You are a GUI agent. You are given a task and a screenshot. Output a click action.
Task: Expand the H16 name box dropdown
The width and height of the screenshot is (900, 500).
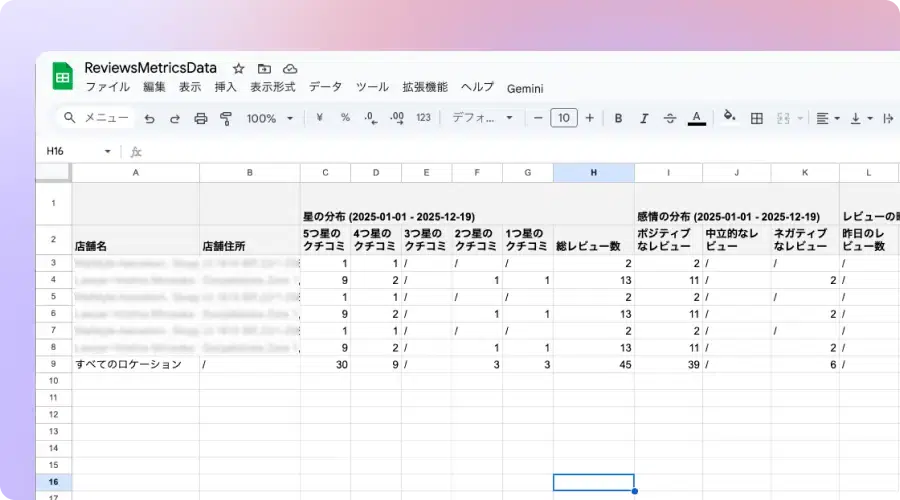pyautogui.click(x=108, y=152)
